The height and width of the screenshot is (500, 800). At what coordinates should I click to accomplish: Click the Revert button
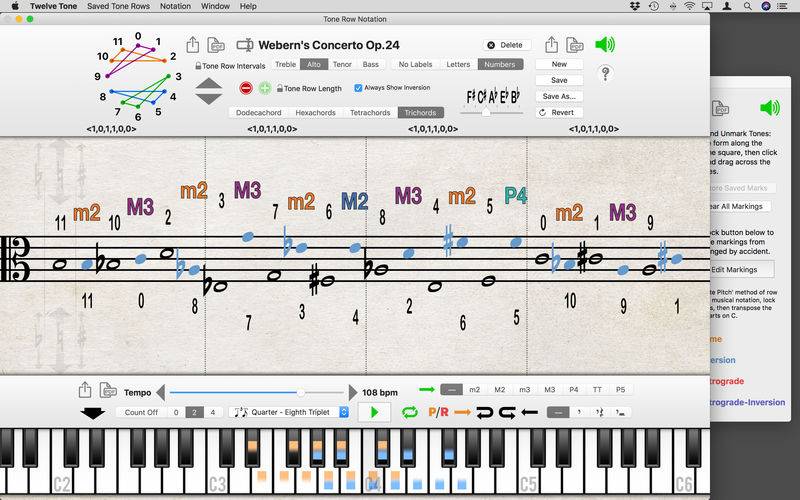[x=559, y=112]
